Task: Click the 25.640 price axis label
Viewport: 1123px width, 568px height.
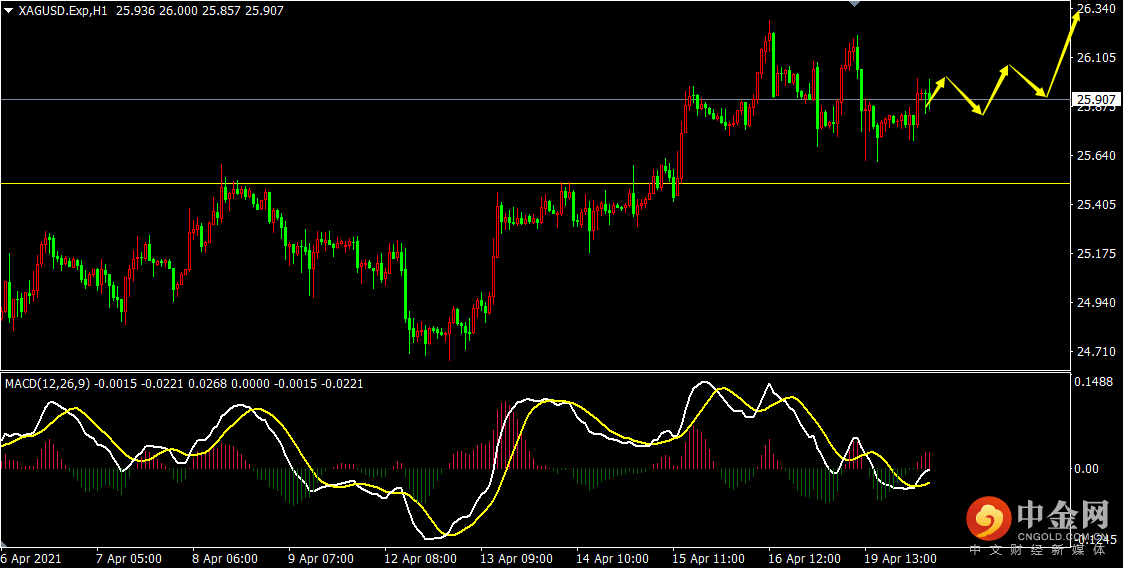Action: point(1097,156)
